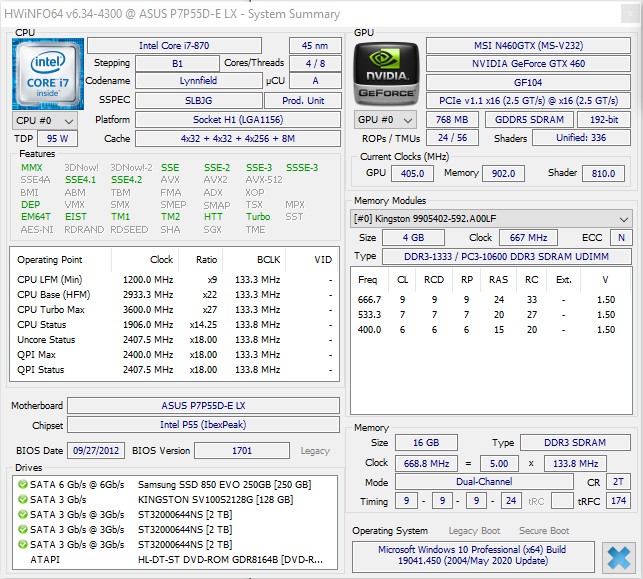The image size is (643, 579).
Task: Click the MSI N460GTX (MS-V232) field
Action: click(528, 46)
